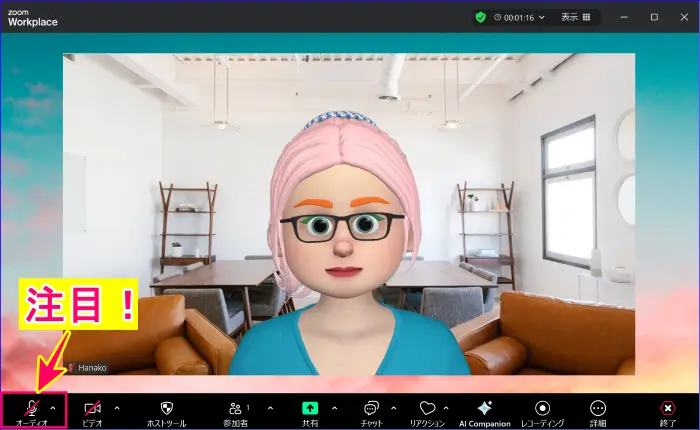Open the チャット chat panel
This screenshot has width=700, height=430.
coord(371,408)
